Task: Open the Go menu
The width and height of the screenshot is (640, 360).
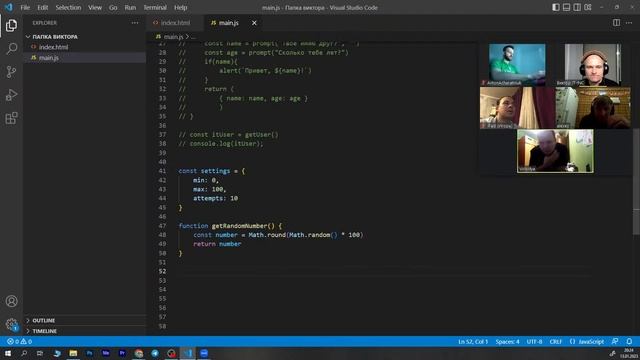Action: pos(113,7)
